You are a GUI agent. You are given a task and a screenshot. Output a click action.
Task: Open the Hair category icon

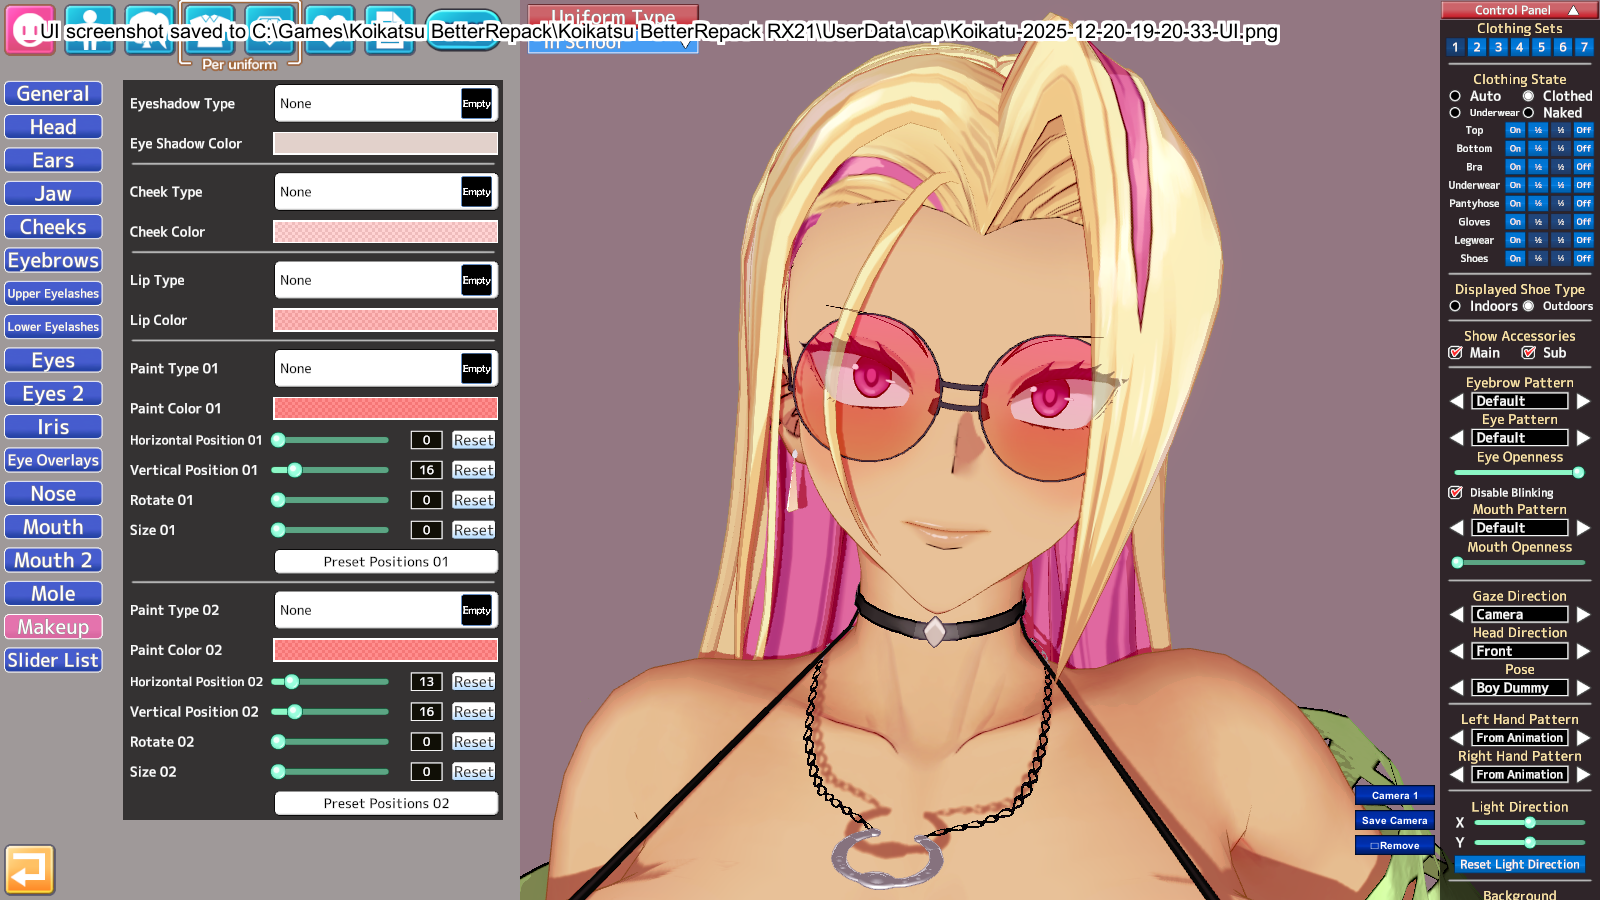tap(150, 30)
